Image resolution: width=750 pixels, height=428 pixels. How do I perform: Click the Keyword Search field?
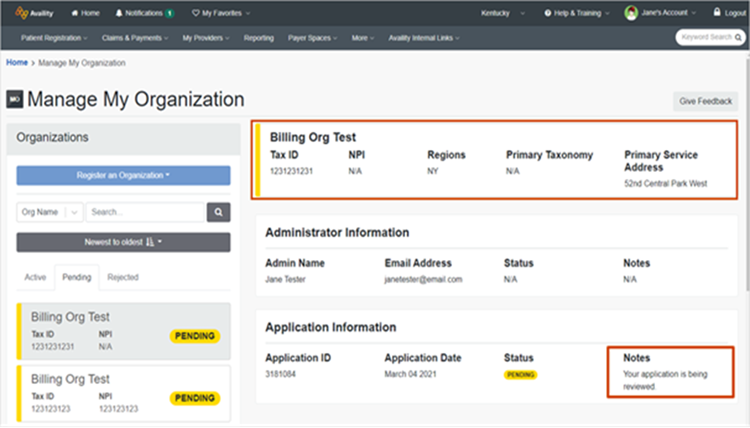[x=706, y=37]
